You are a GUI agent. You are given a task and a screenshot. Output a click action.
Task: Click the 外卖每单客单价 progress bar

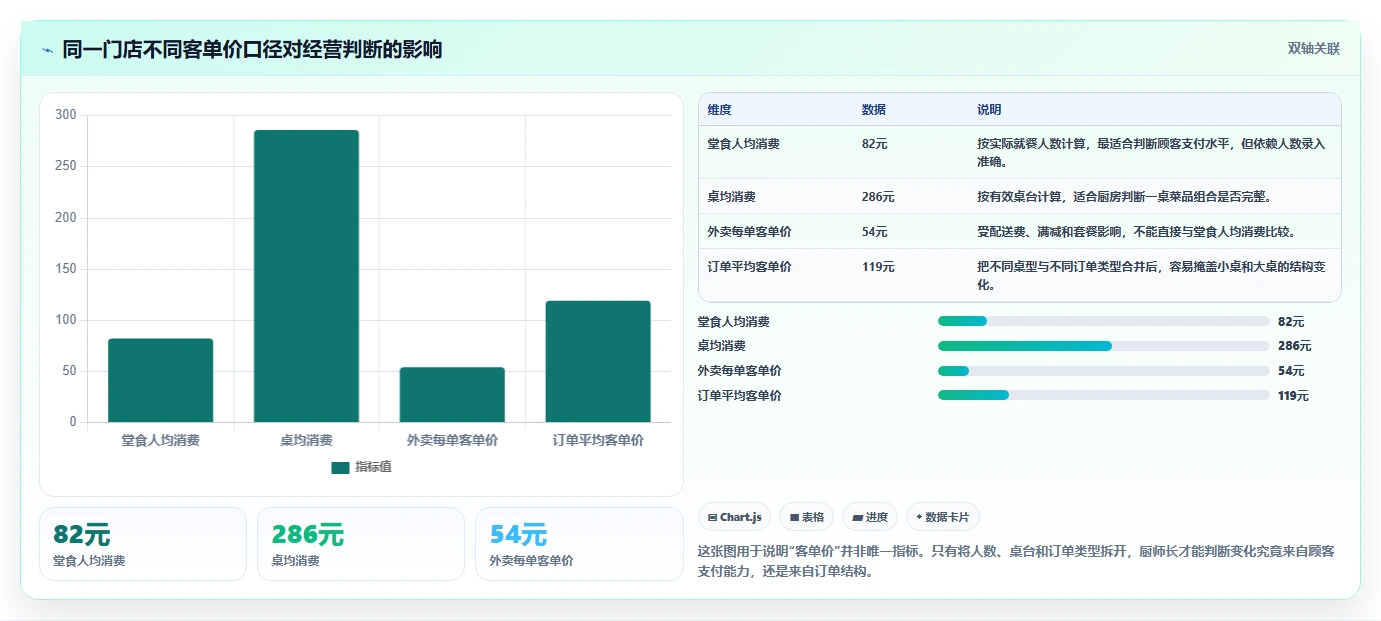pos(1104,371)
